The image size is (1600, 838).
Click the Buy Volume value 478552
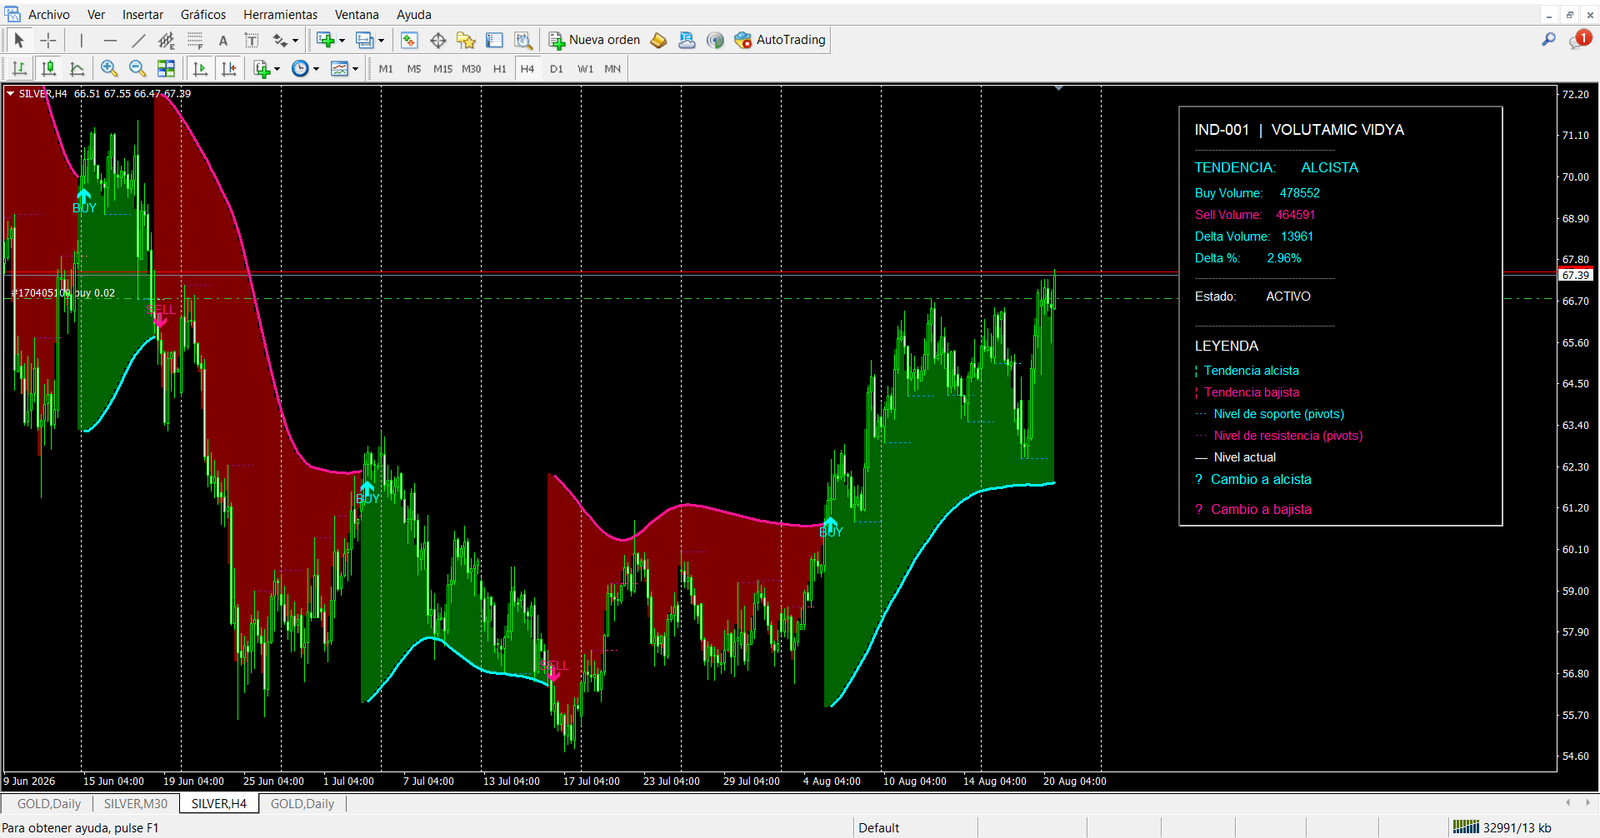[1300, 193]
